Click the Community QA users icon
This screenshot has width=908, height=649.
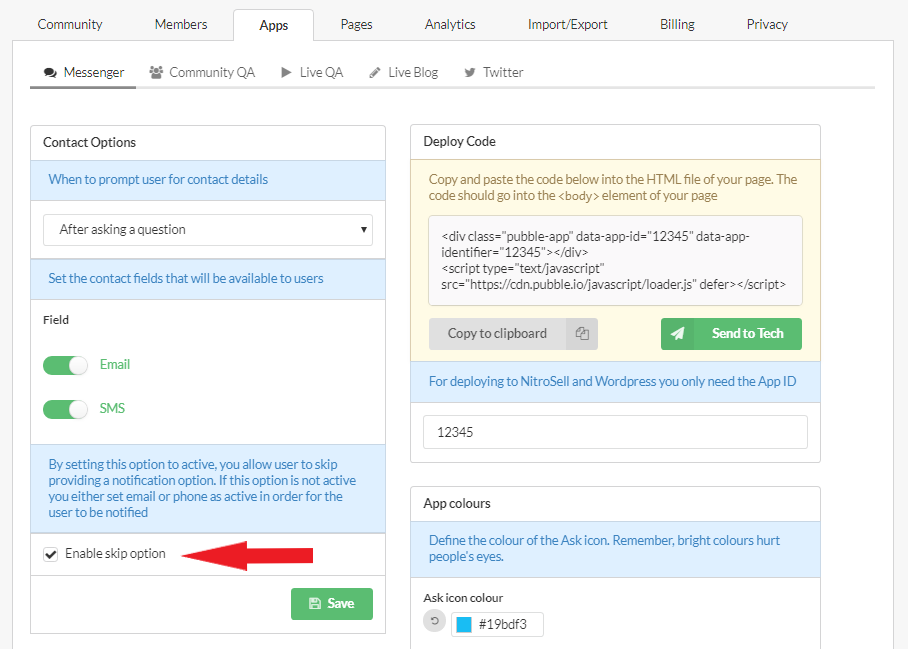pyautogui.click(x=156, y=72)
